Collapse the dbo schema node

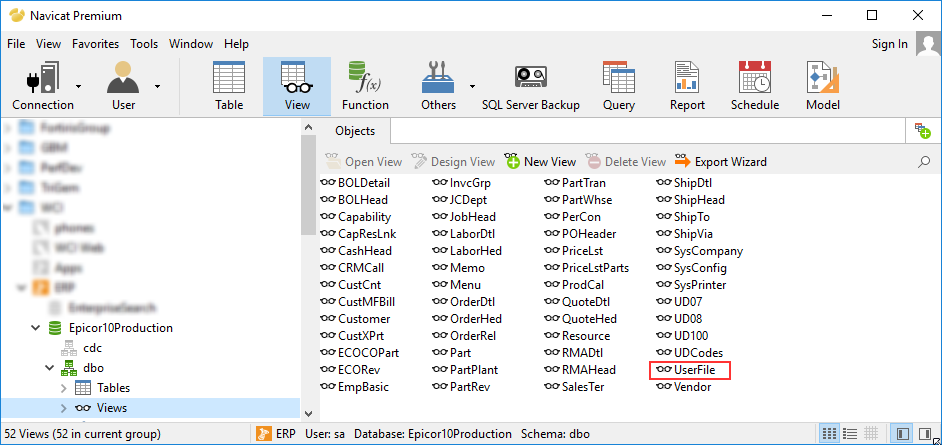coord(50,368)
